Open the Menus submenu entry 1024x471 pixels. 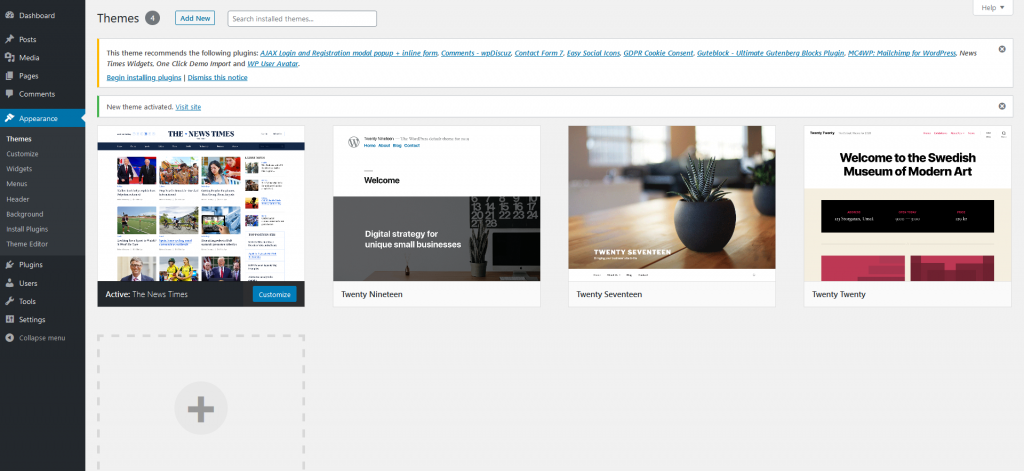coord(17,184)
